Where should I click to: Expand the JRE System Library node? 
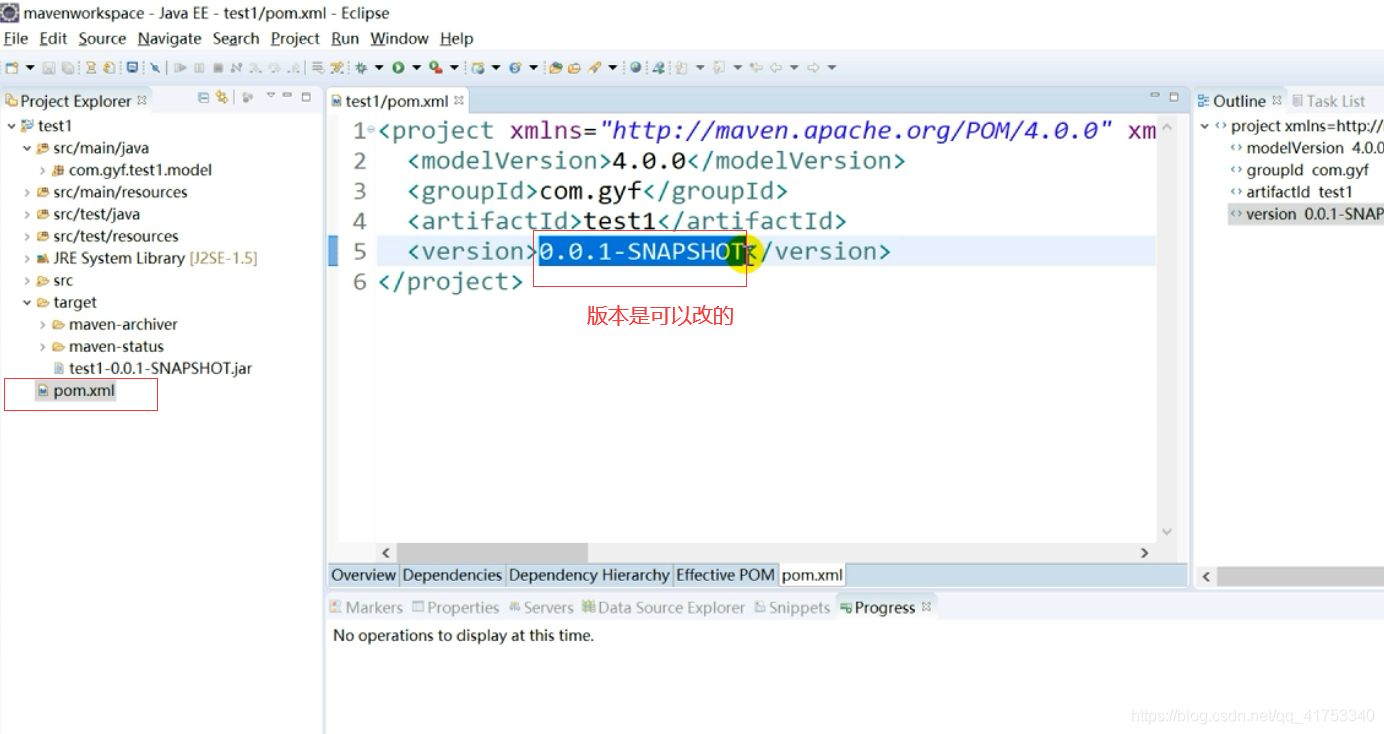coord(27,258)
